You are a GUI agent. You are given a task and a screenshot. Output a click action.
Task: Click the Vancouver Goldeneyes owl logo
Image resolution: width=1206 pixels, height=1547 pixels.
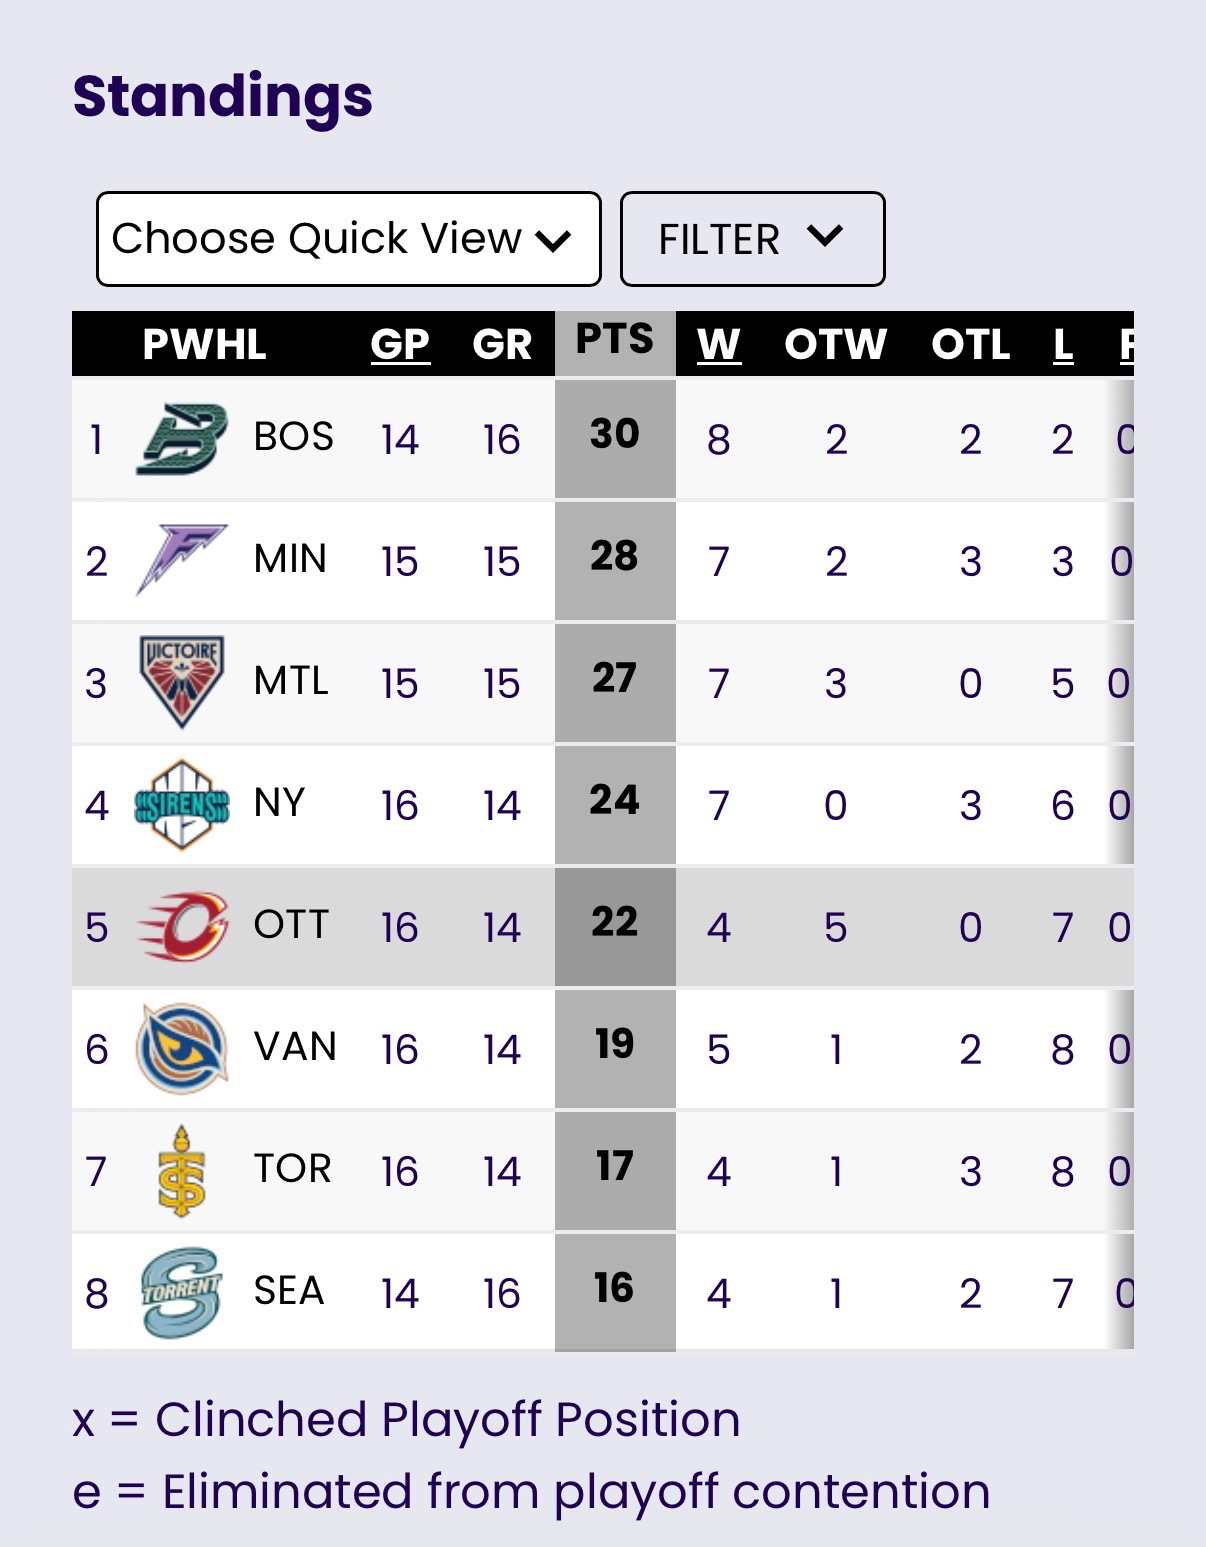pyautogui.click(x=182, y=1049)
